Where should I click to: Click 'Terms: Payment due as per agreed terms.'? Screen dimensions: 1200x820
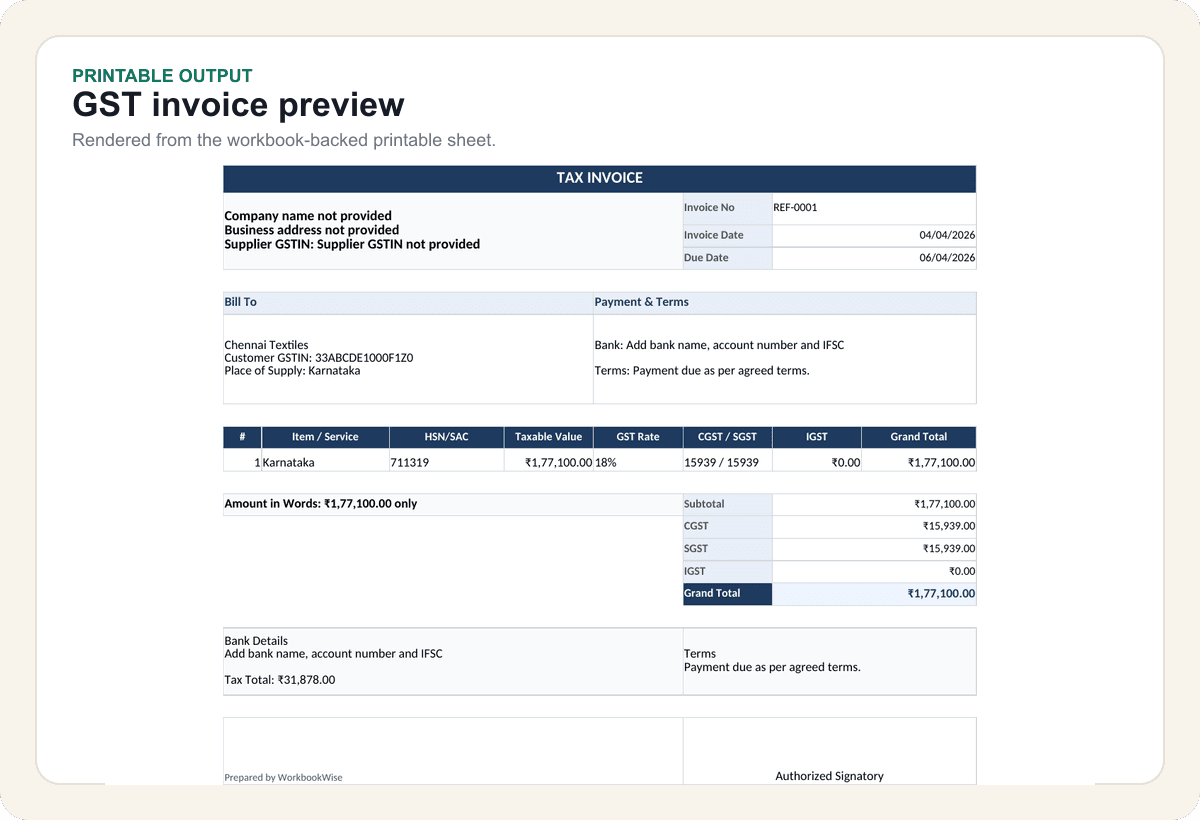click(x=702, y=371)
